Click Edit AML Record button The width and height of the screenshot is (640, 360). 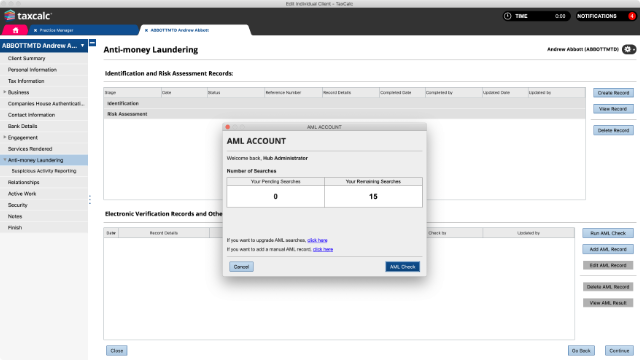[x=608, y=265]
